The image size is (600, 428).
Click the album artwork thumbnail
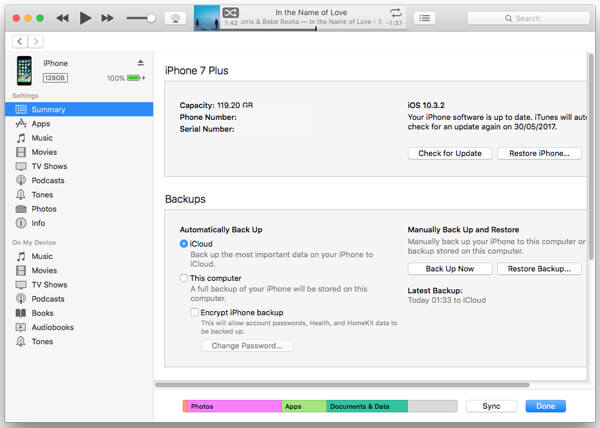pyautogui.click(x=207, y=18)
